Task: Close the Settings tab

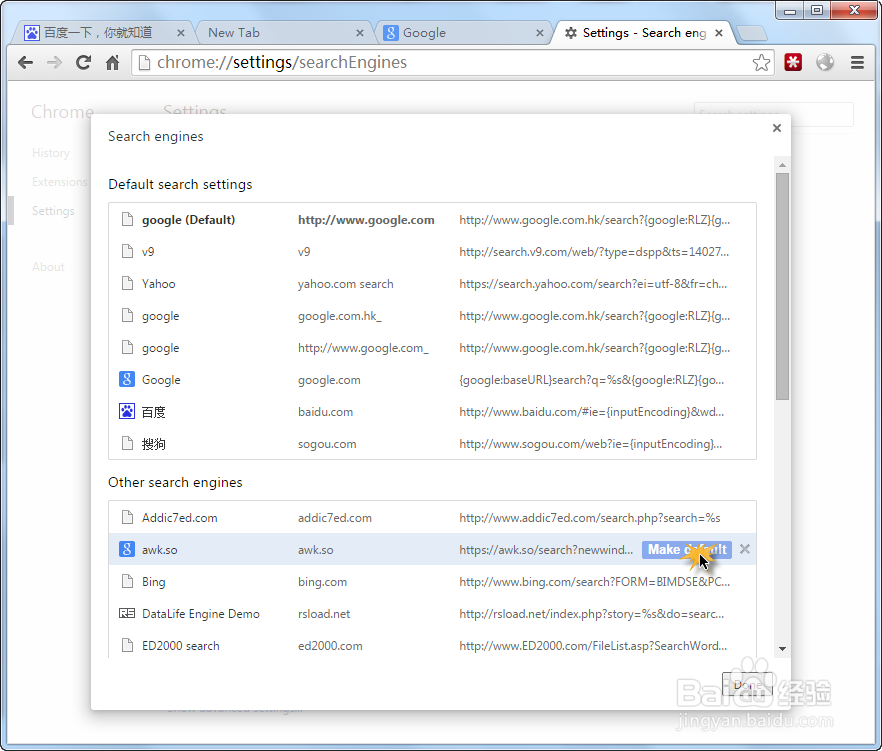Action: tap(719, 33)
